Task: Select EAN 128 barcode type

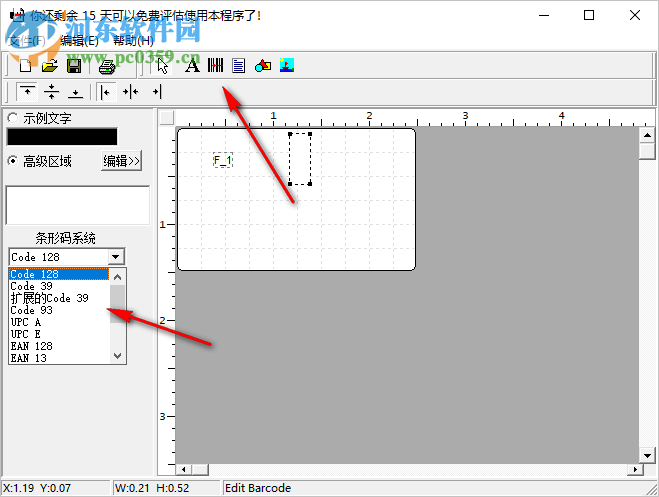Action: tap(59, 346)
